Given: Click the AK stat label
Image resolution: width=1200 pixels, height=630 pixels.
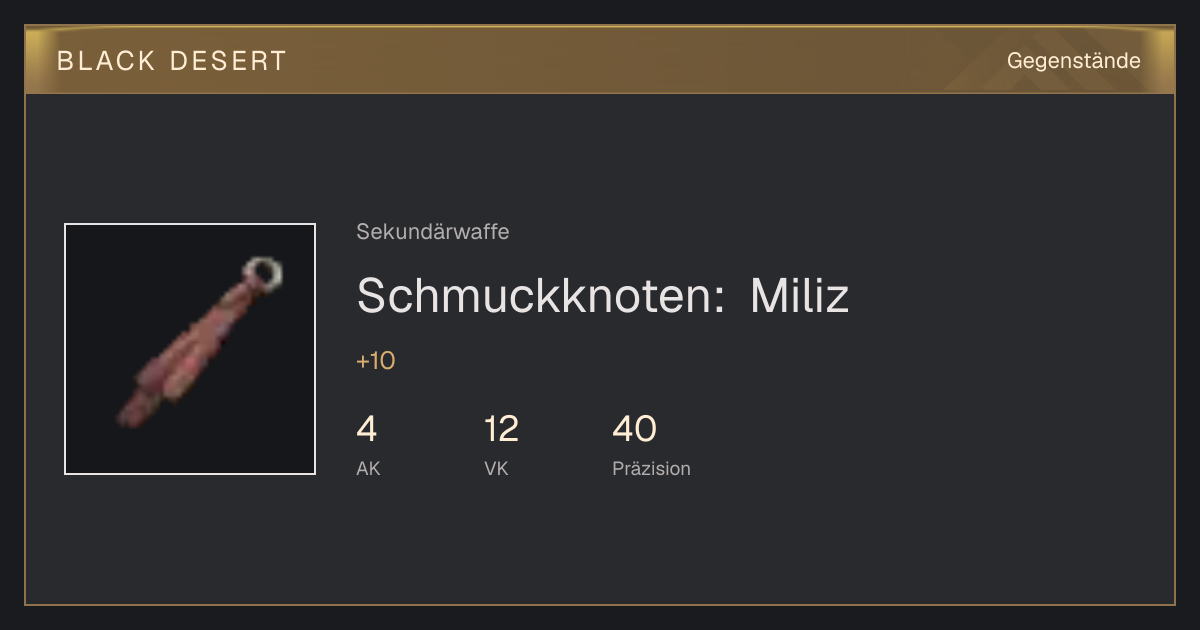Looking at the screenshot, I should point(368,468).
